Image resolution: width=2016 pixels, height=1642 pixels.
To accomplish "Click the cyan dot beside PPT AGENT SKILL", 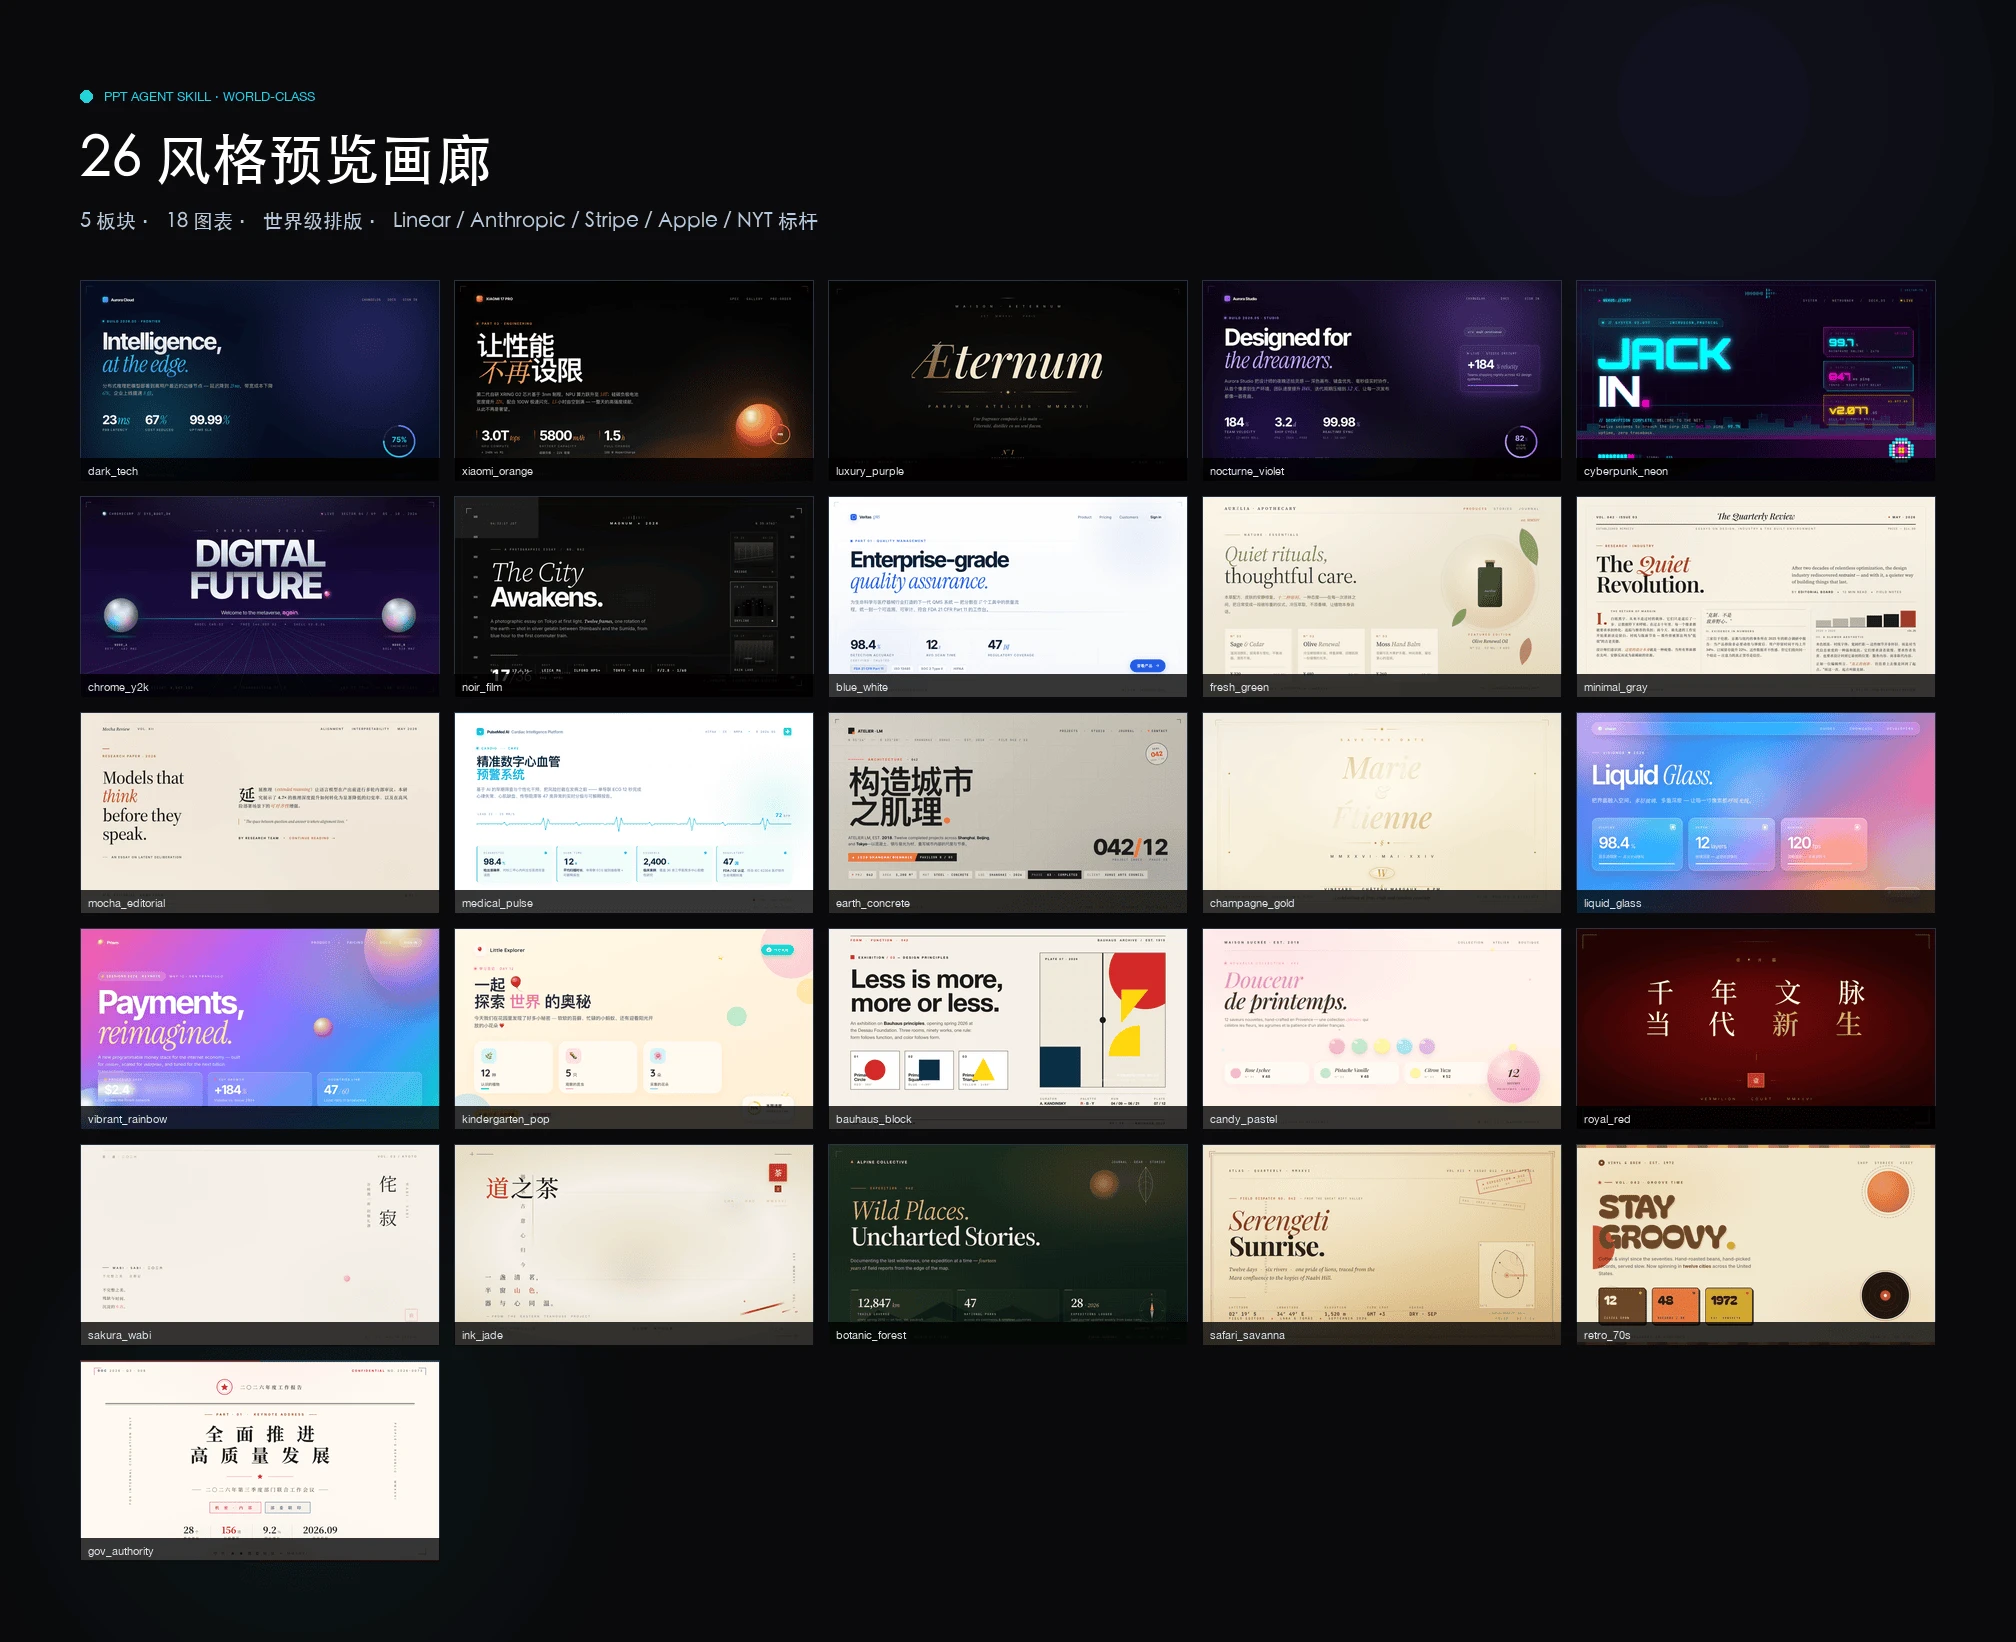I will pyautogui.click(x=87, y=96).
